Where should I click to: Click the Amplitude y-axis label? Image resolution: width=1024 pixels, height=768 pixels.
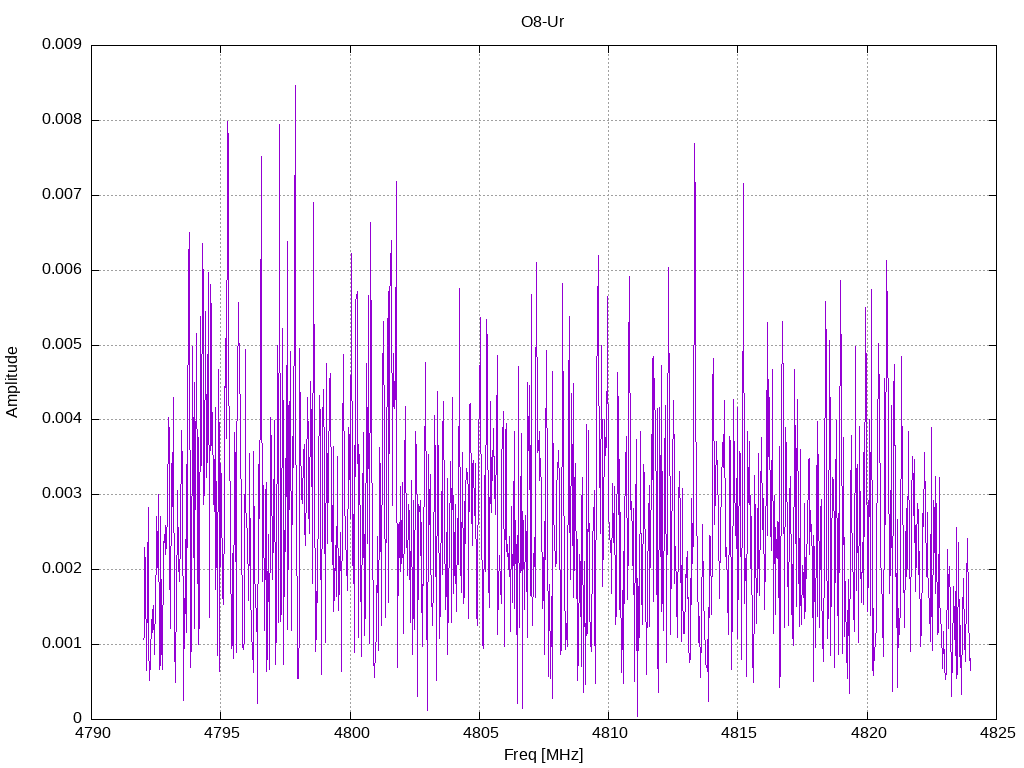(x=12, y=382)
